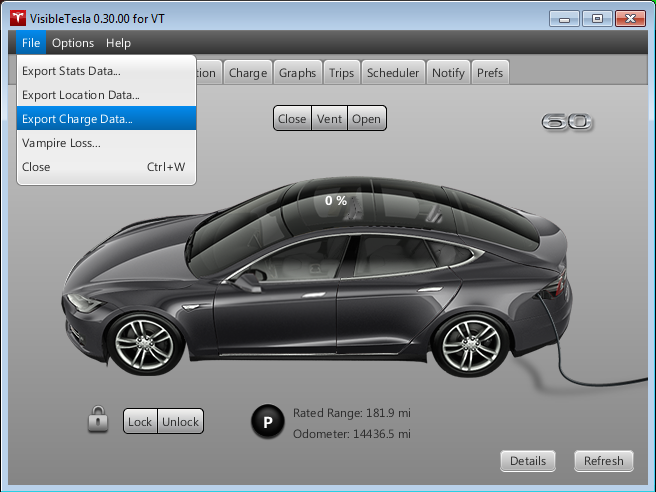Click the Park gear indicator
The height and width of the screenshot is (492, 656).
268,421
